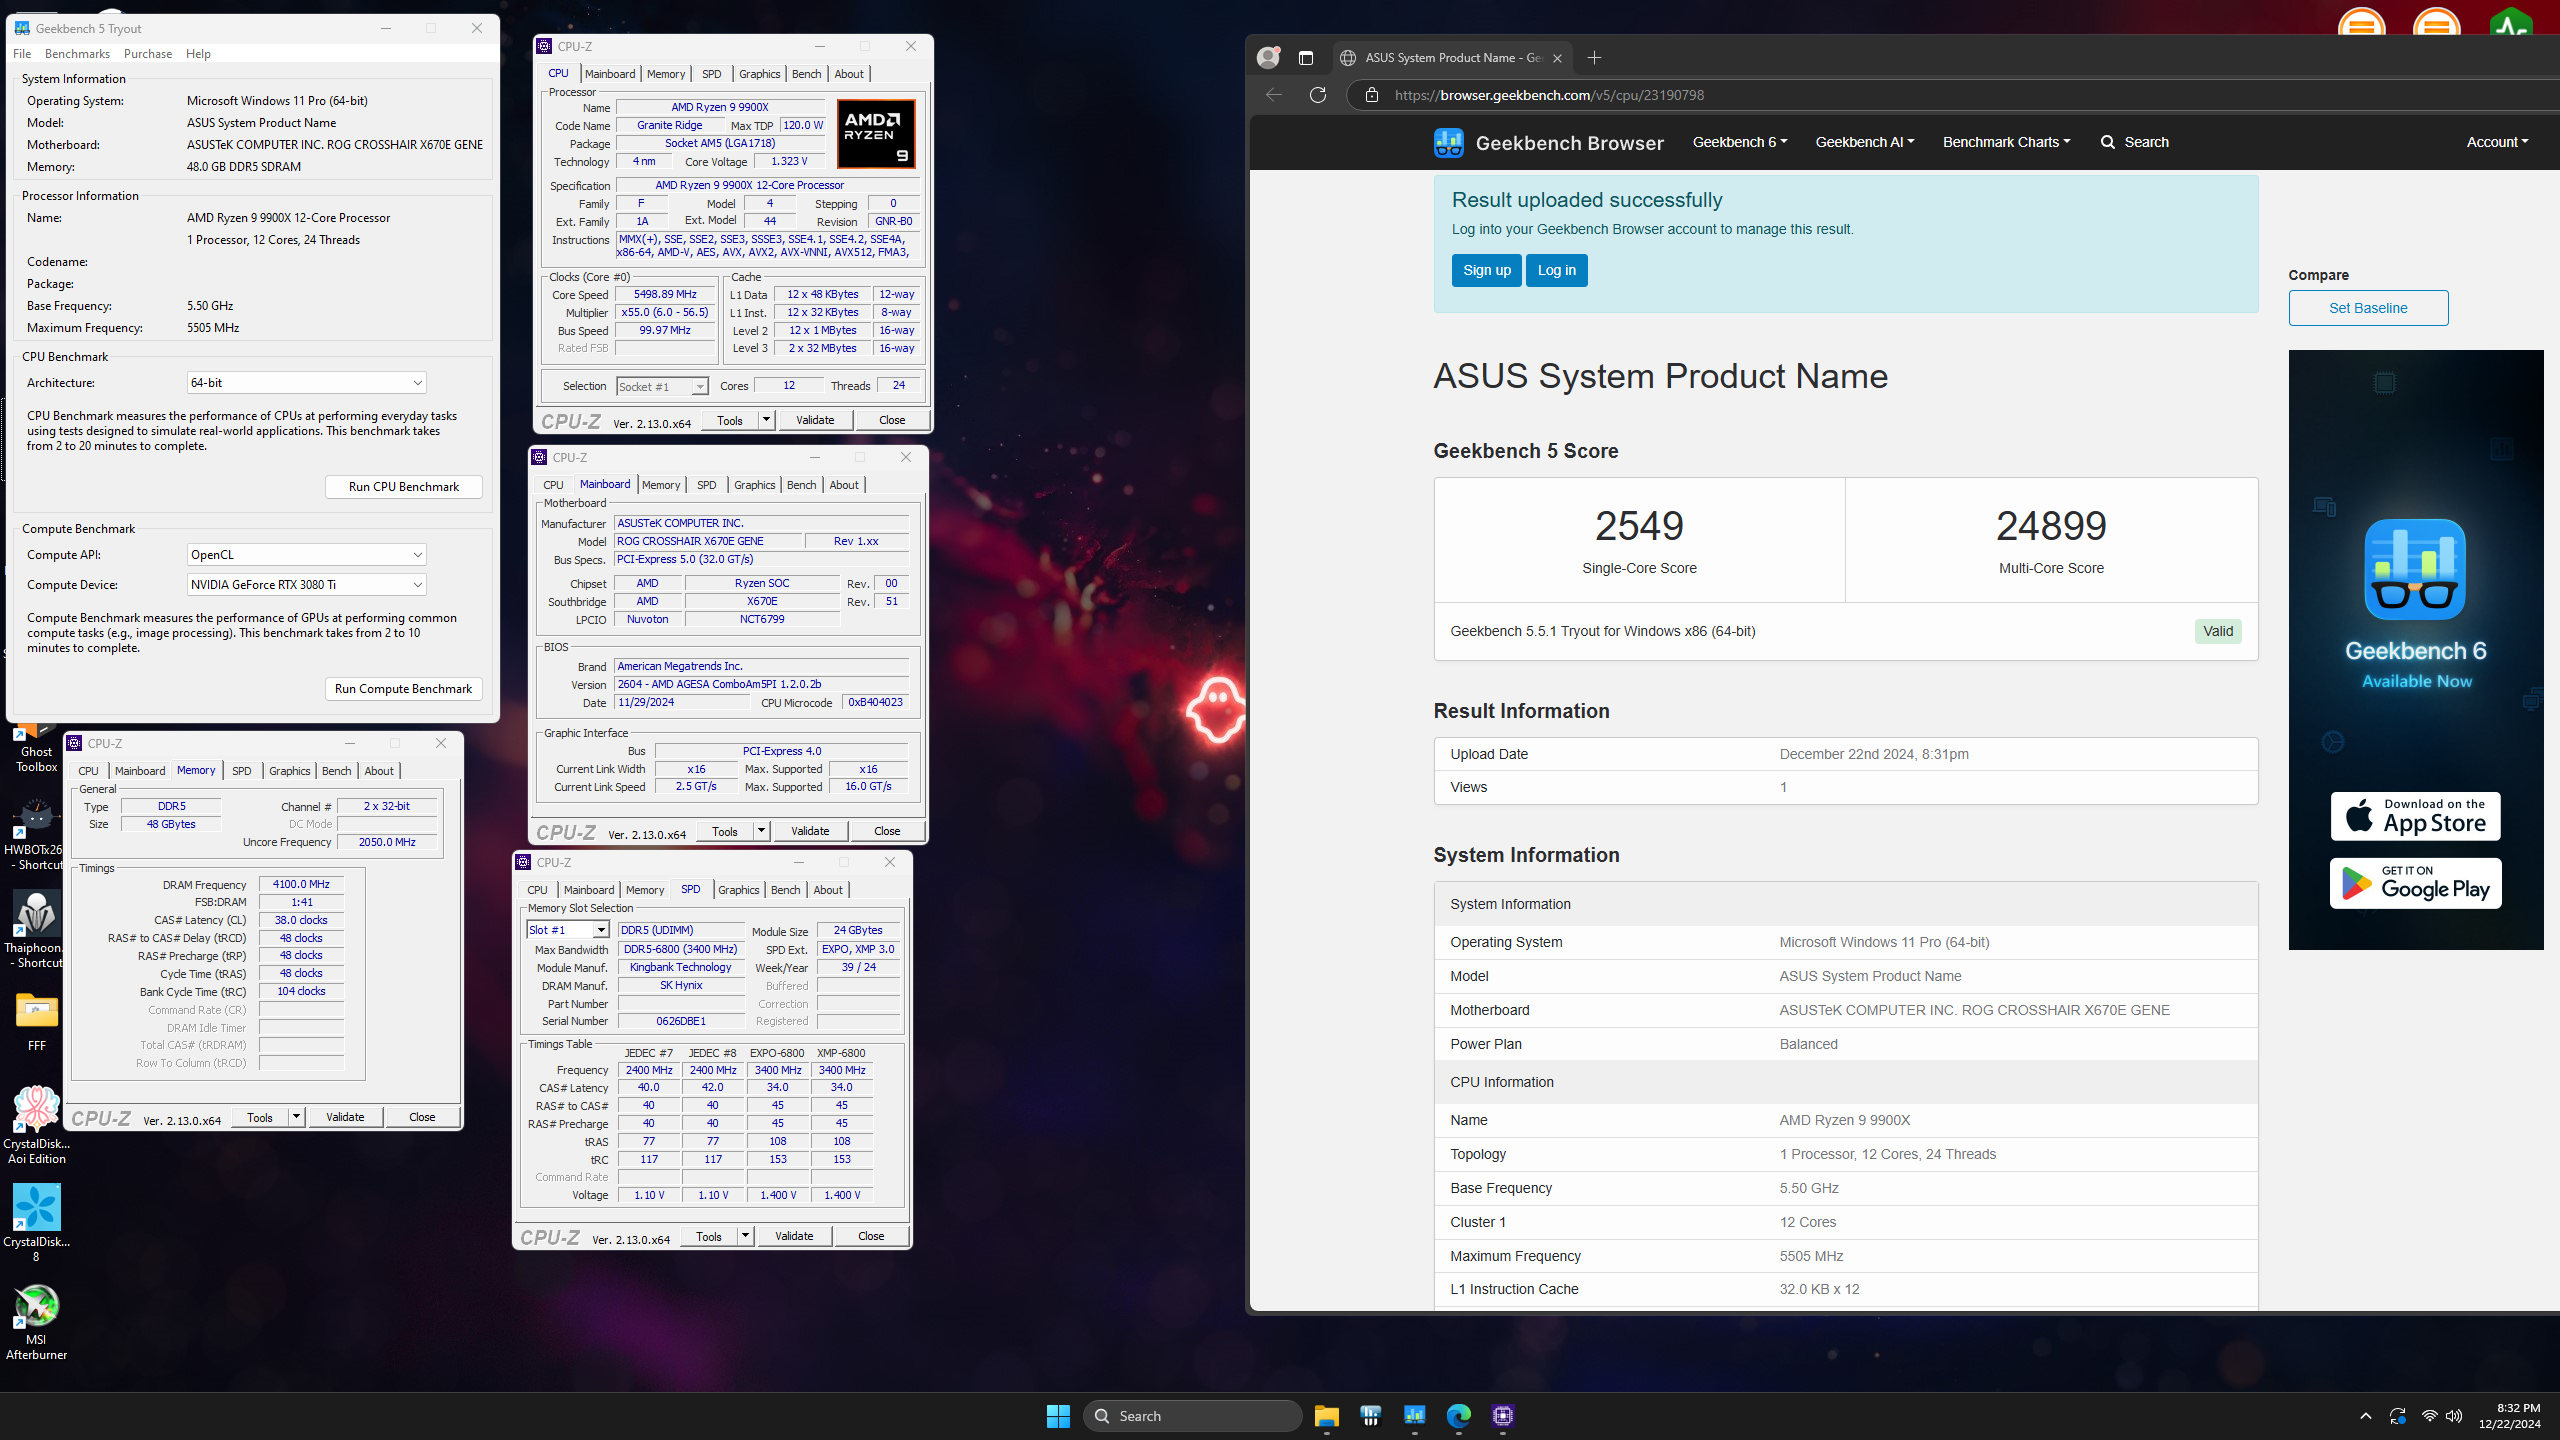Expand Geekbench AI nav dropdown

click(1864, 142)
